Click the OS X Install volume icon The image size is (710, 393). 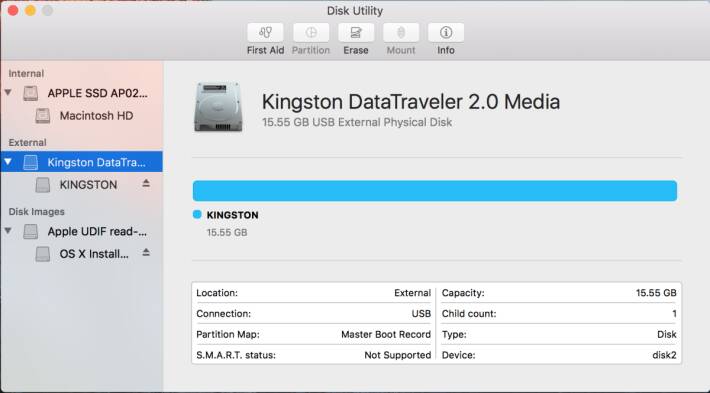click(43, 254)
